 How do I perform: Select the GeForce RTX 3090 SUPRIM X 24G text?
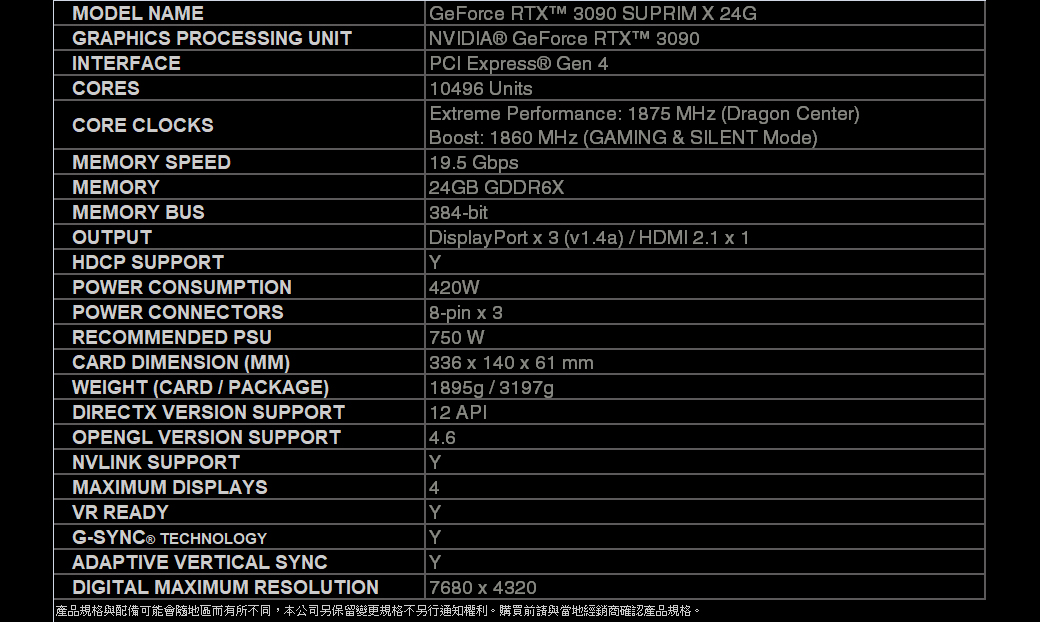(x=592, y=14)
